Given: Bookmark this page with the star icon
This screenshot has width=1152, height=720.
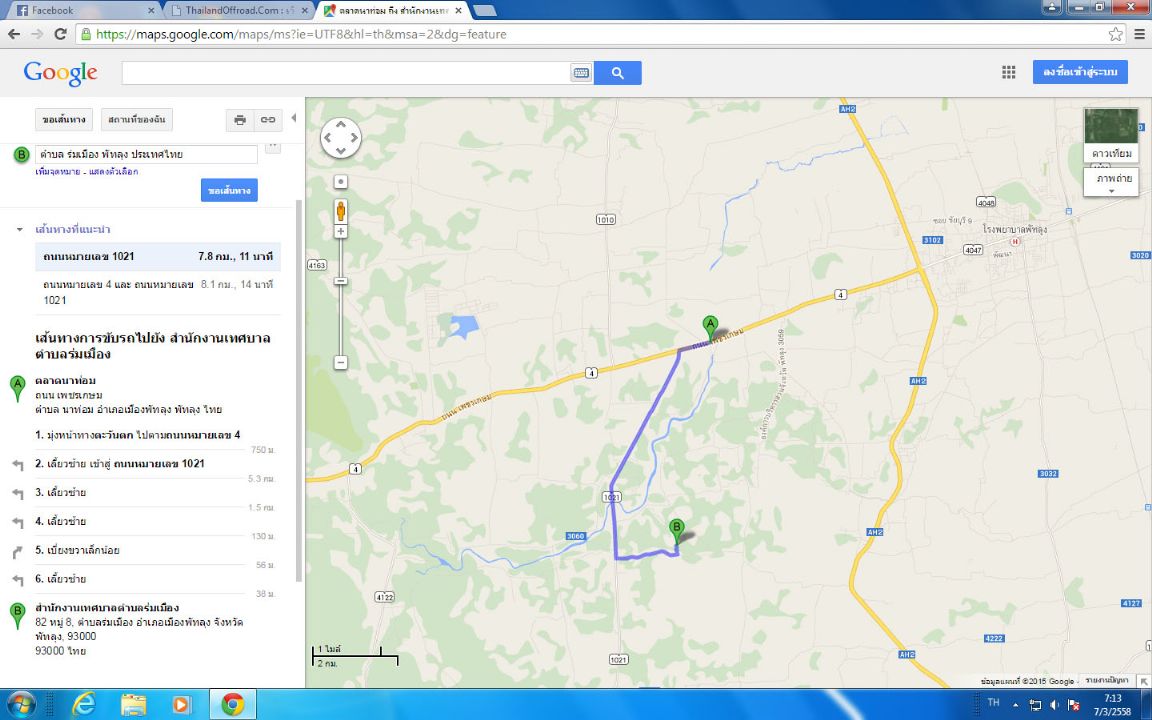Looking at the screenshot, I should tap(1115, 34).
